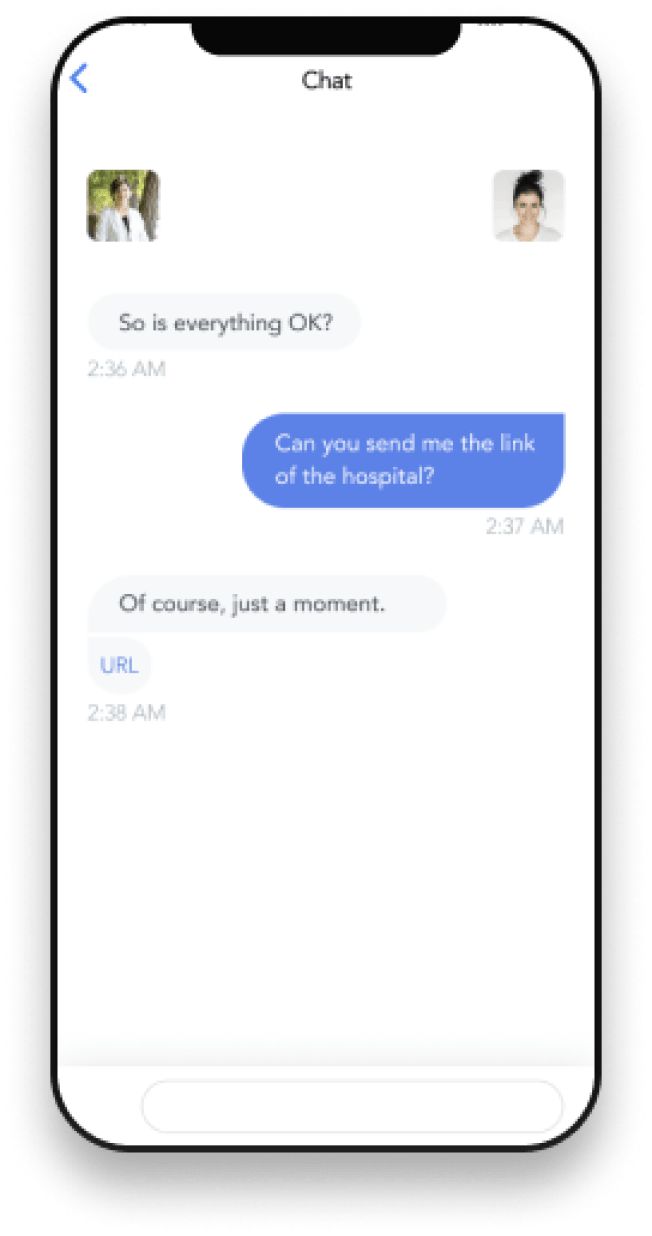Viewport: 652px width, 1236px height.
Task: Tap the empty area left of input field
Action: click(x=100, y=1106)
